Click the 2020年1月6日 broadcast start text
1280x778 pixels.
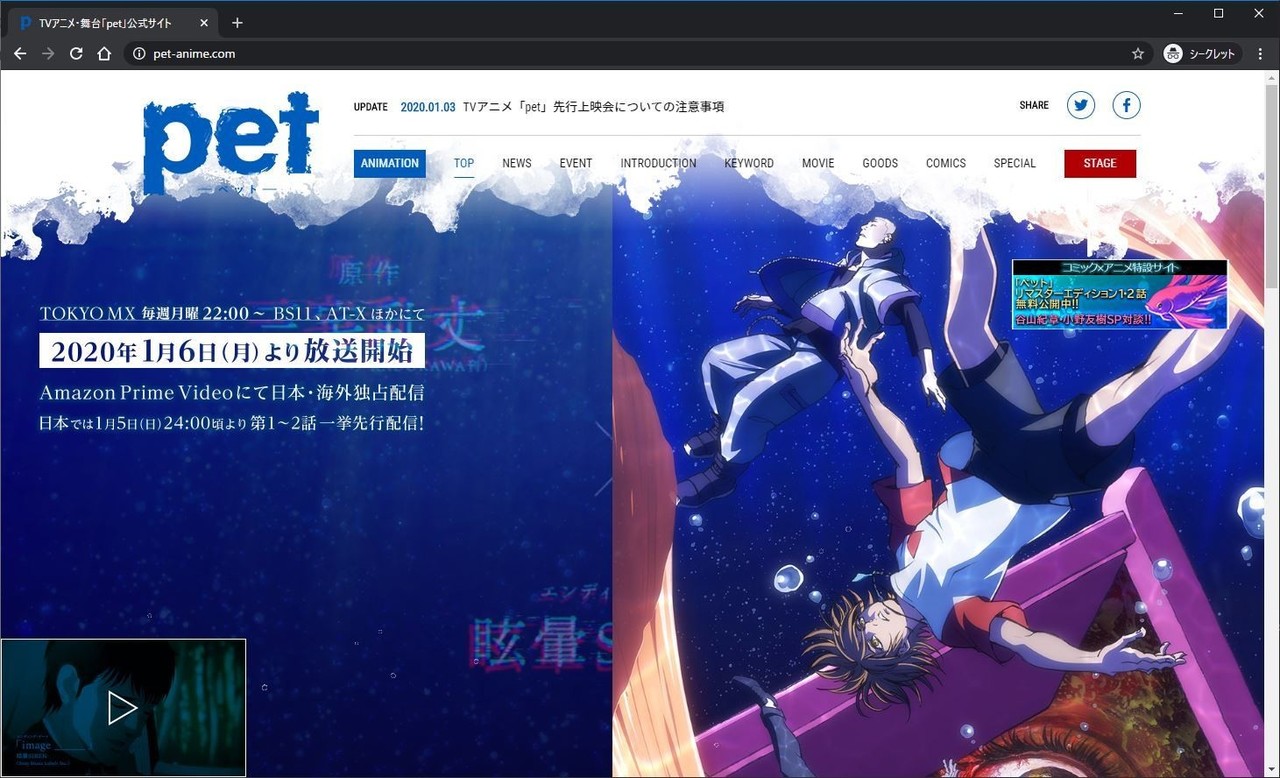(232, 351)
